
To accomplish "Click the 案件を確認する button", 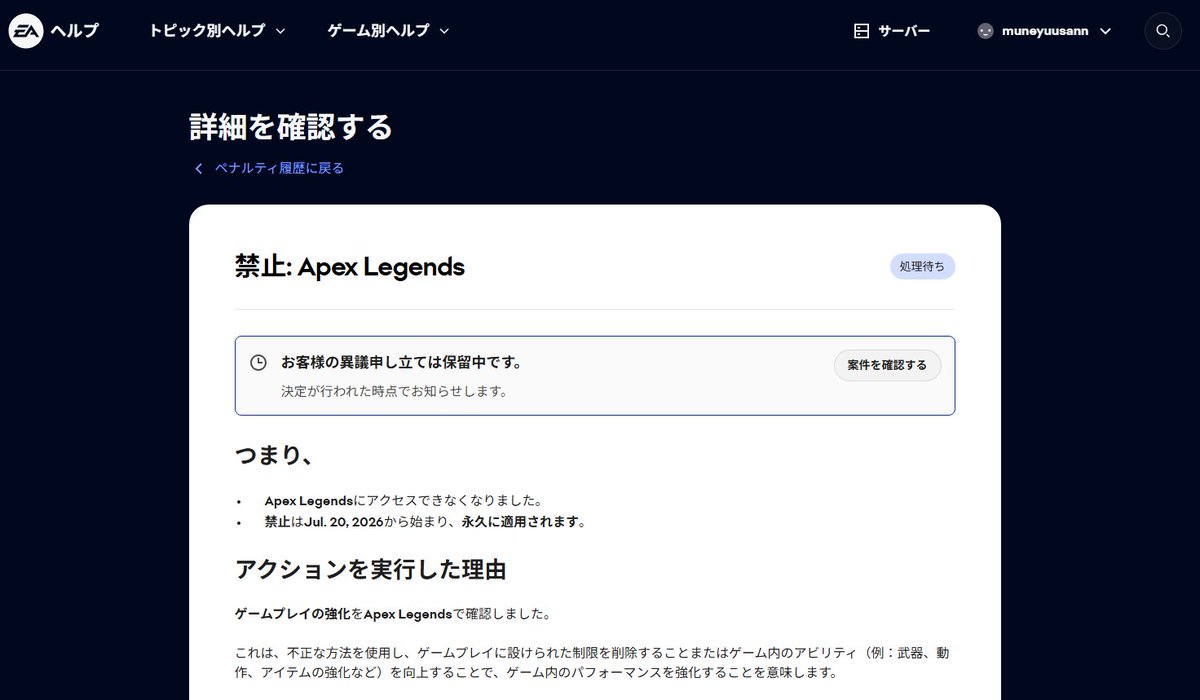I will (887, 365).
